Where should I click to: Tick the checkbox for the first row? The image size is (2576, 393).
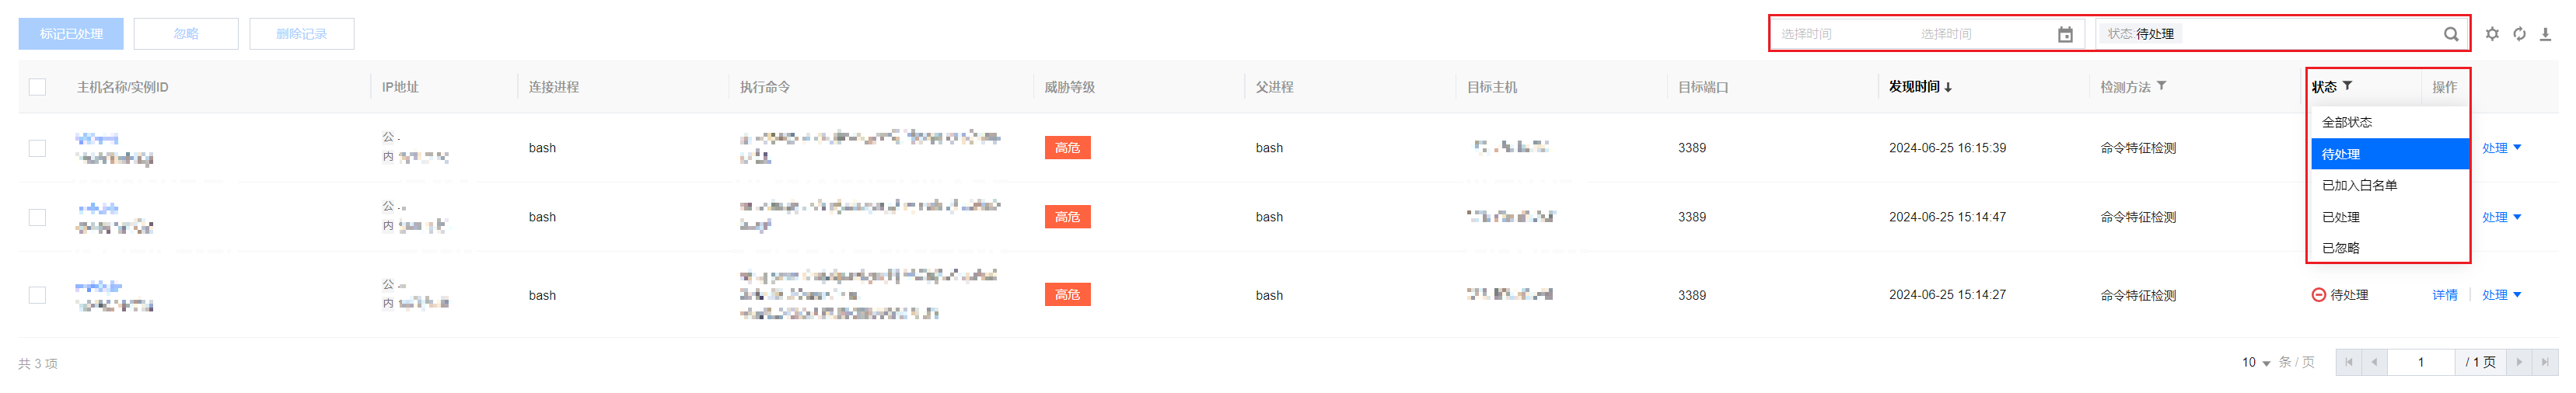pyautogui.click(x=38, y=148)
